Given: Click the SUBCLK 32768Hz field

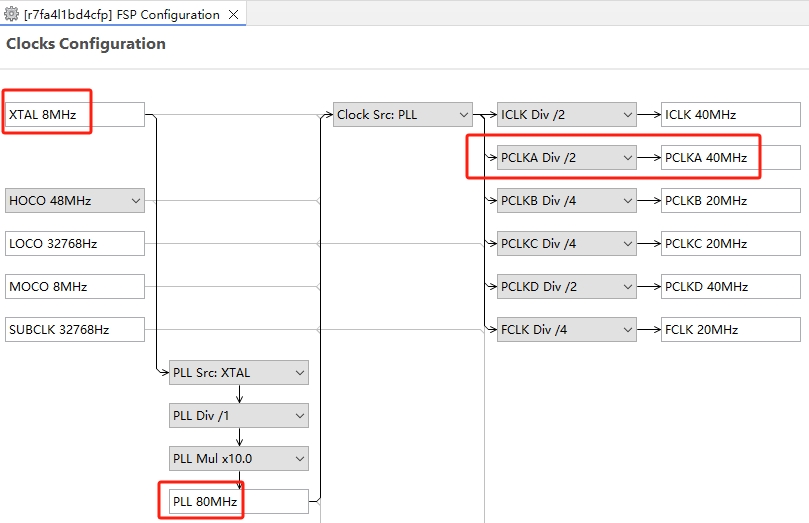Looking at the screenshot, I should tap(75, 330).
